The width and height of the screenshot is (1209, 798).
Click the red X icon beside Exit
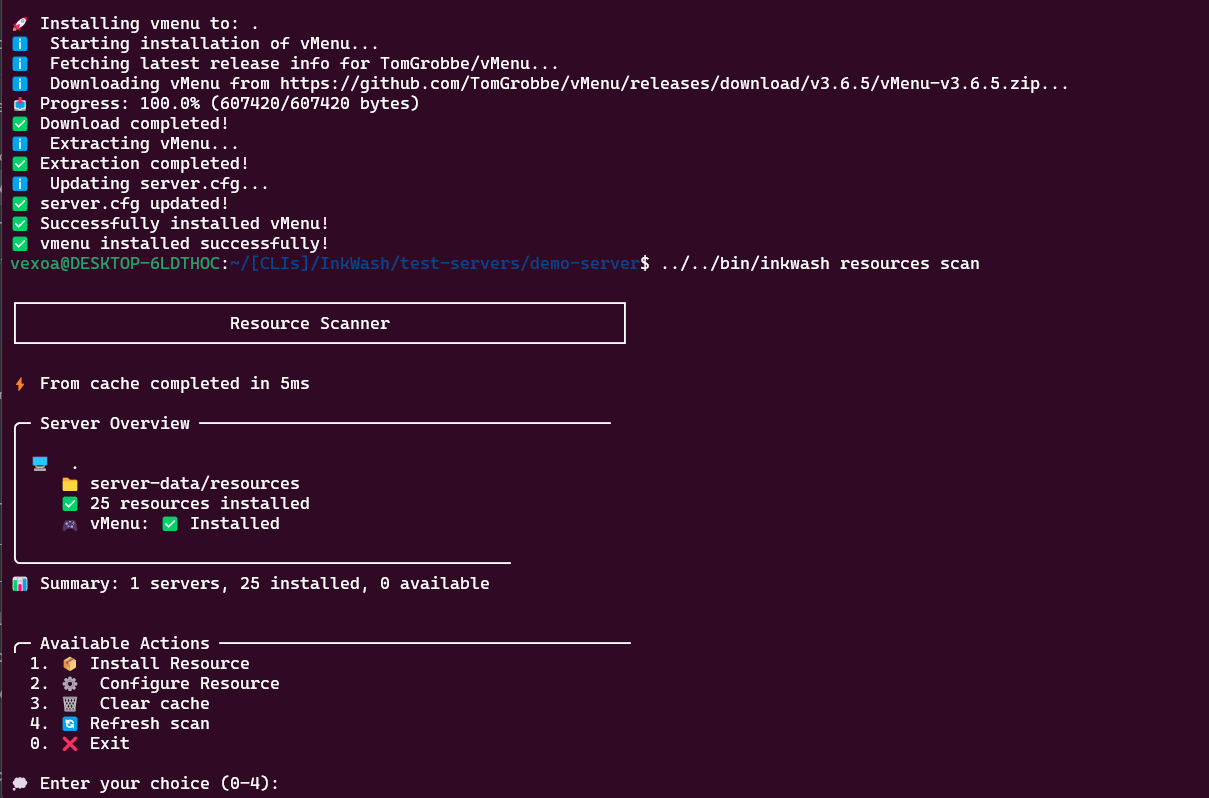click(70, 743)
